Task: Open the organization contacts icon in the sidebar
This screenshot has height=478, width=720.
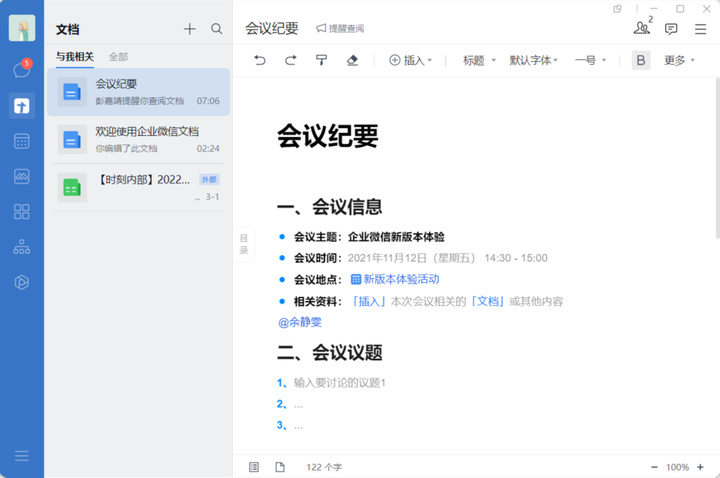Action: click(22, 247)
